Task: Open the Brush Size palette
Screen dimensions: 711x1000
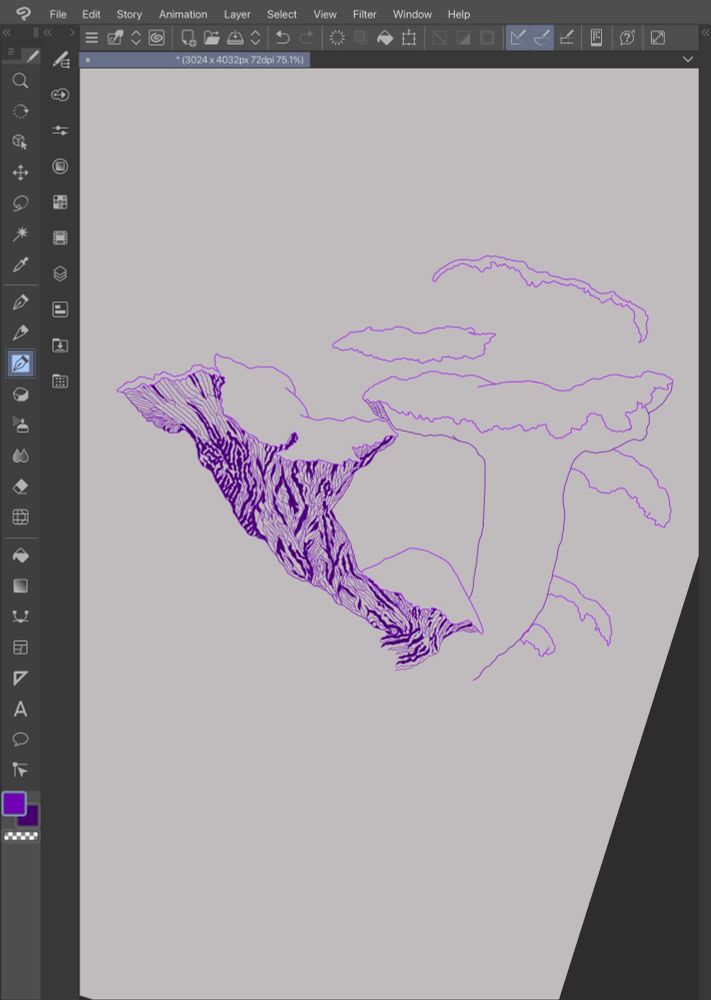Action: tap(61, 166)
